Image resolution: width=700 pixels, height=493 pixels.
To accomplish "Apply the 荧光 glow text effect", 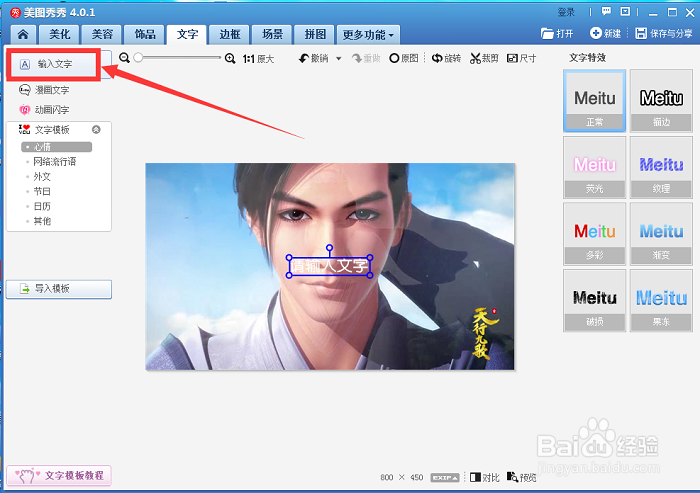I will click(595, 167).
